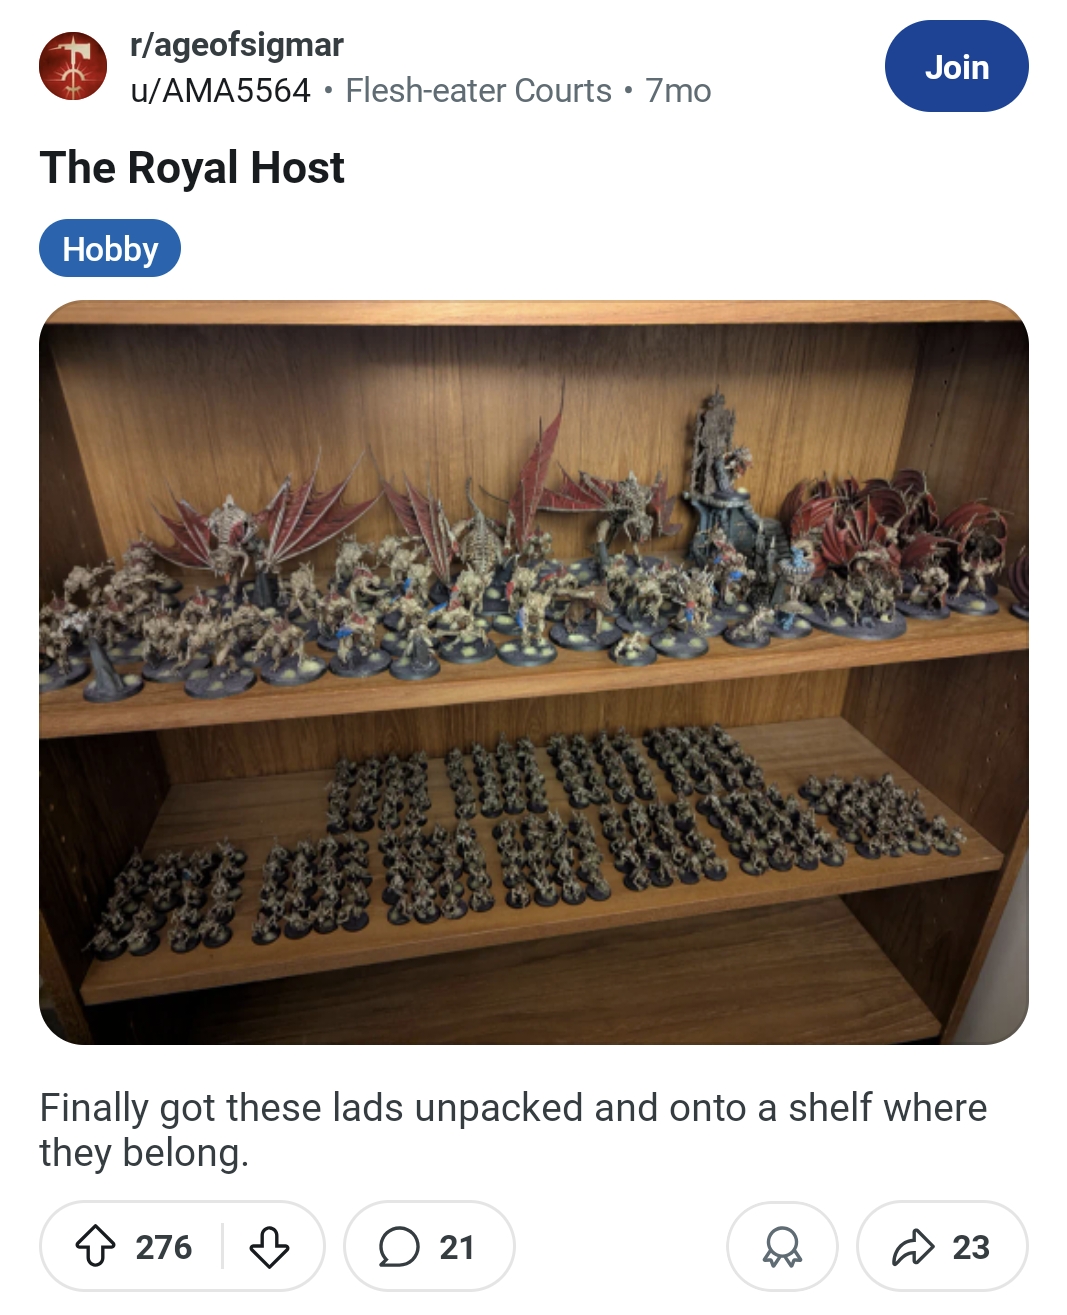This screenshot has height=1315, width=1067.
Task: Tap the Flesh-eater Courts user flair
Action: click(x=478, y=91)
